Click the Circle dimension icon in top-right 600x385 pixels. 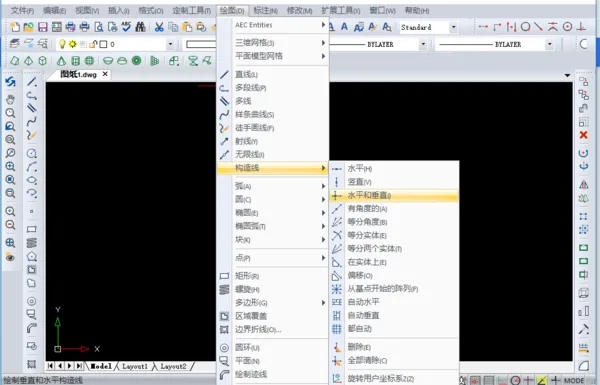(526, 27)
